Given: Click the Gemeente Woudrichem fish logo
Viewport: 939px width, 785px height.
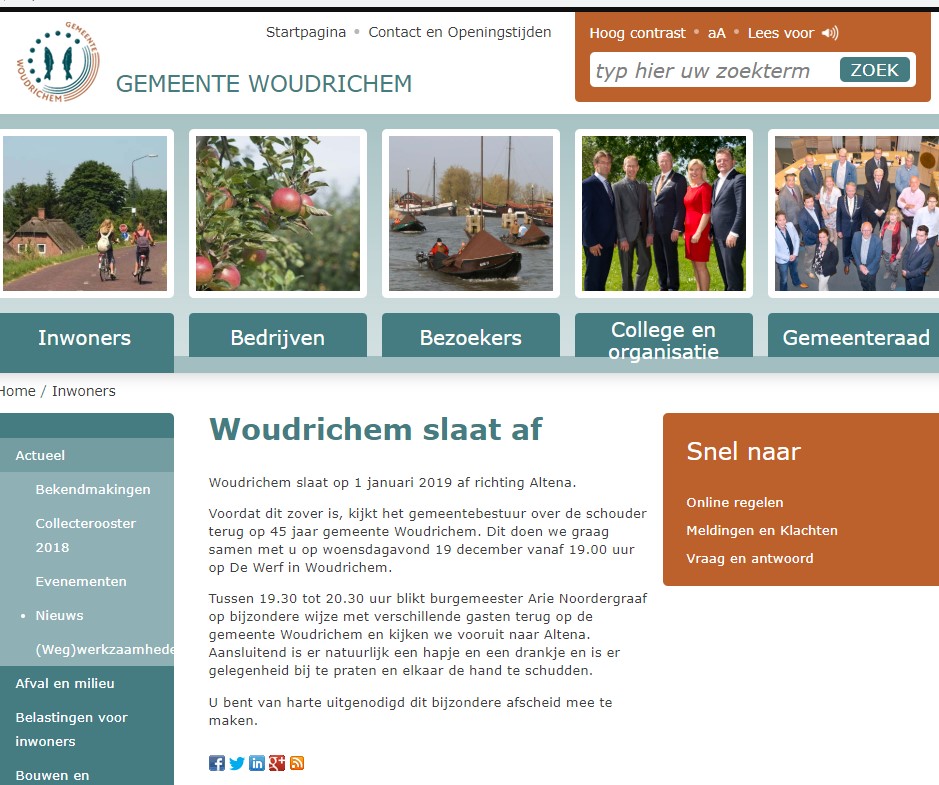Looking at the screenshot, I should (57, 62).
